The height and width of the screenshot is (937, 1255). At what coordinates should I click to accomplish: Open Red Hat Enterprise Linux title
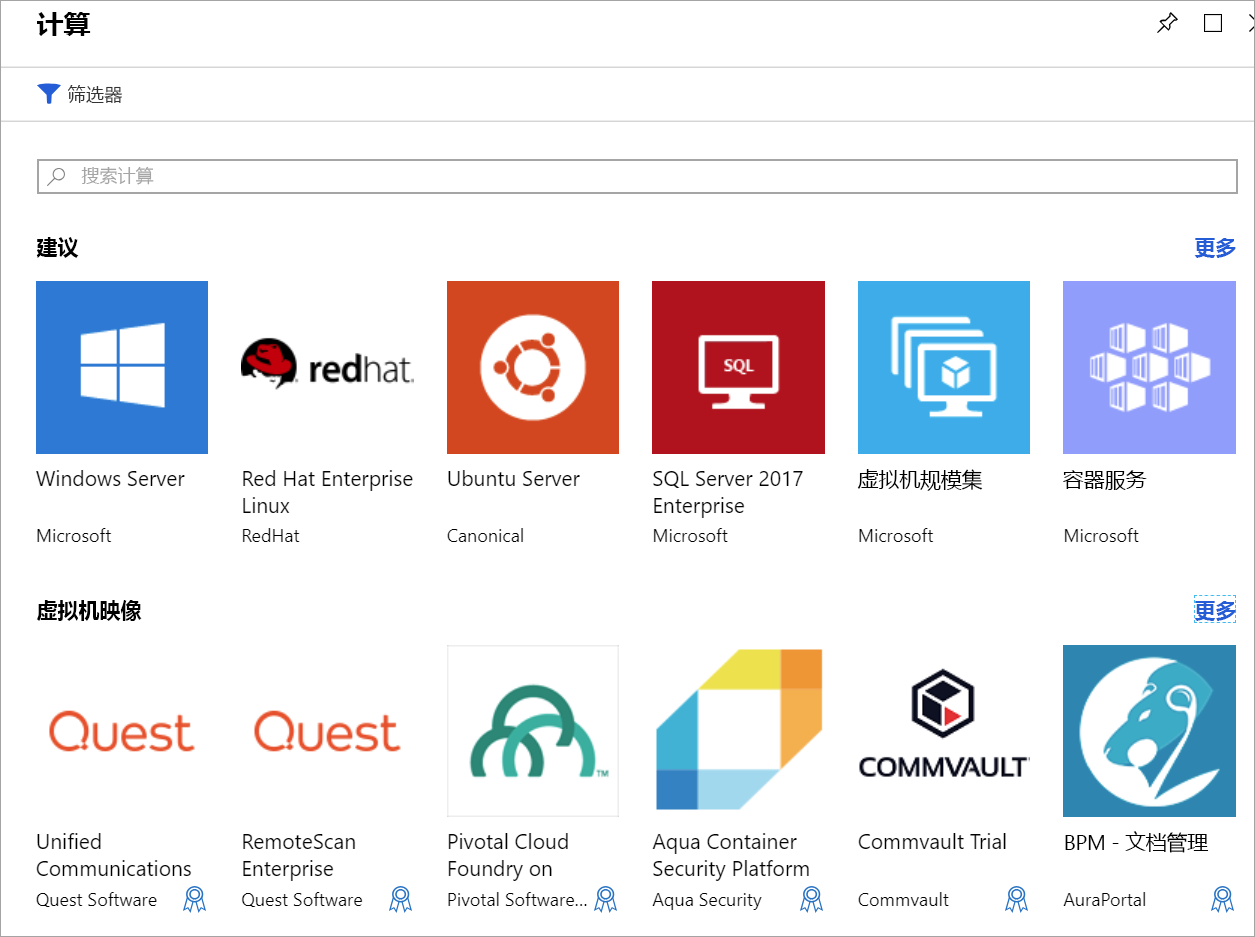[x=327, y=492]
